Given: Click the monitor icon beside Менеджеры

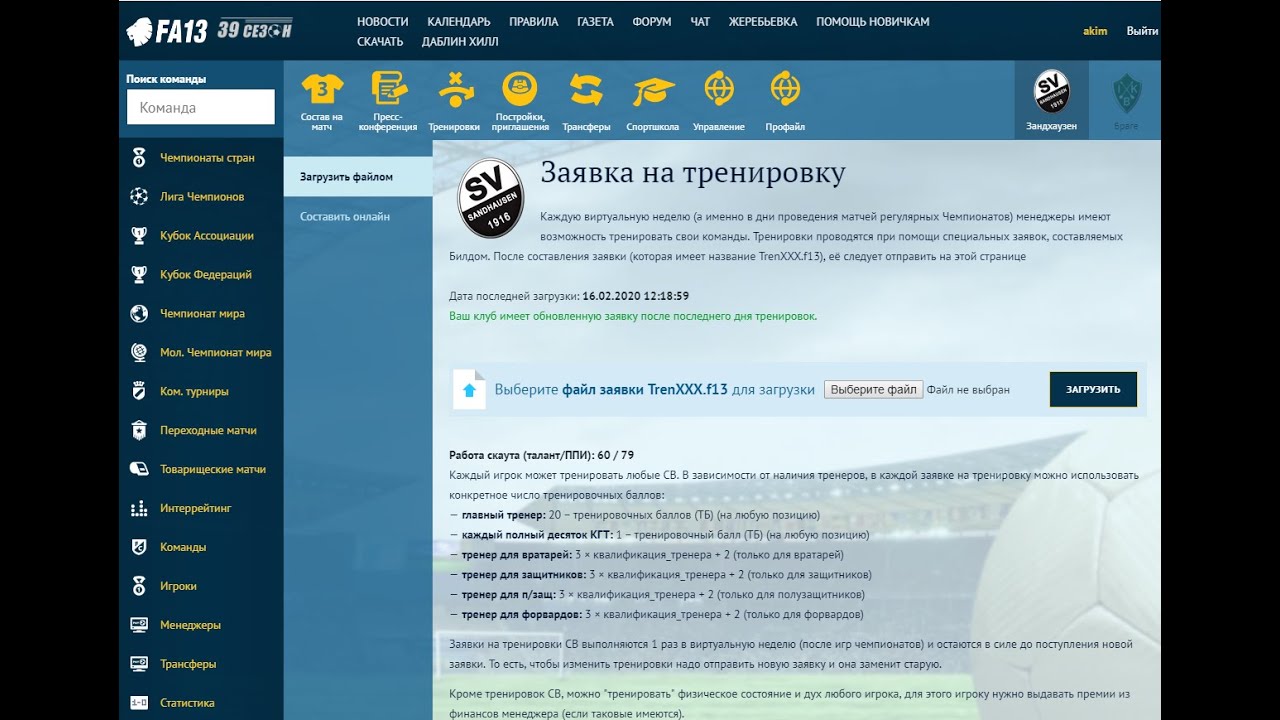Looking at the screenshot, I should (139, 625).
